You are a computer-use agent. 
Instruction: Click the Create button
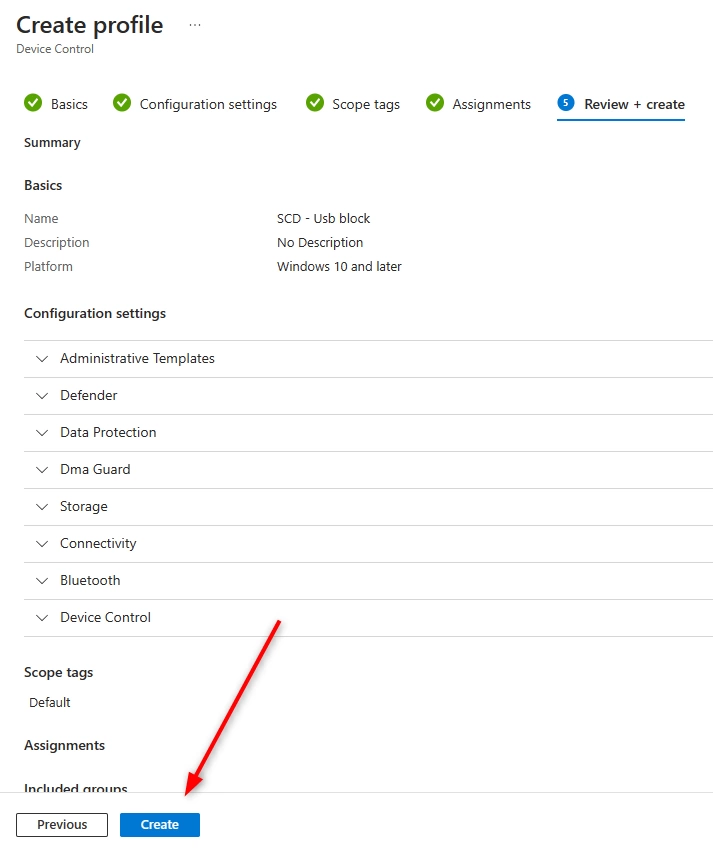159,824
